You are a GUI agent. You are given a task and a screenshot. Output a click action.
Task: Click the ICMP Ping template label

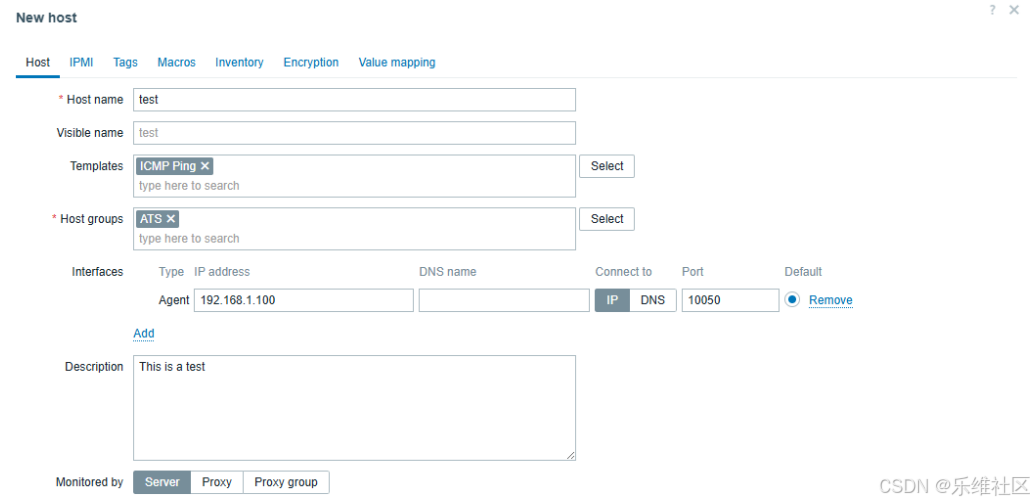168,166
